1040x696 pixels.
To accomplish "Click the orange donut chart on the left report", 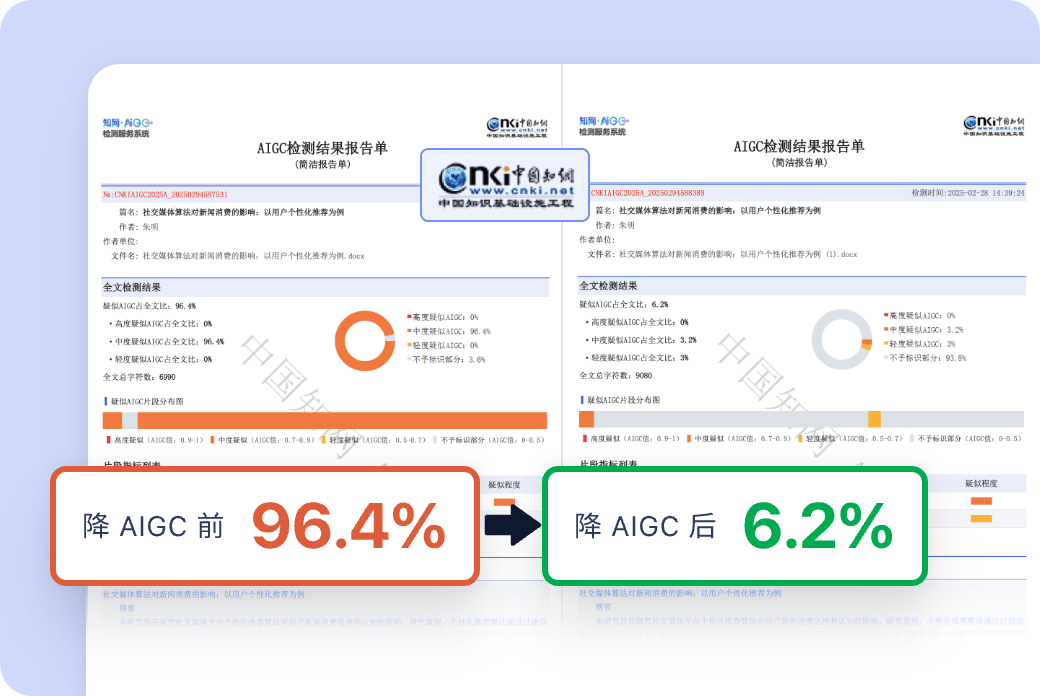I will point(364,342).
